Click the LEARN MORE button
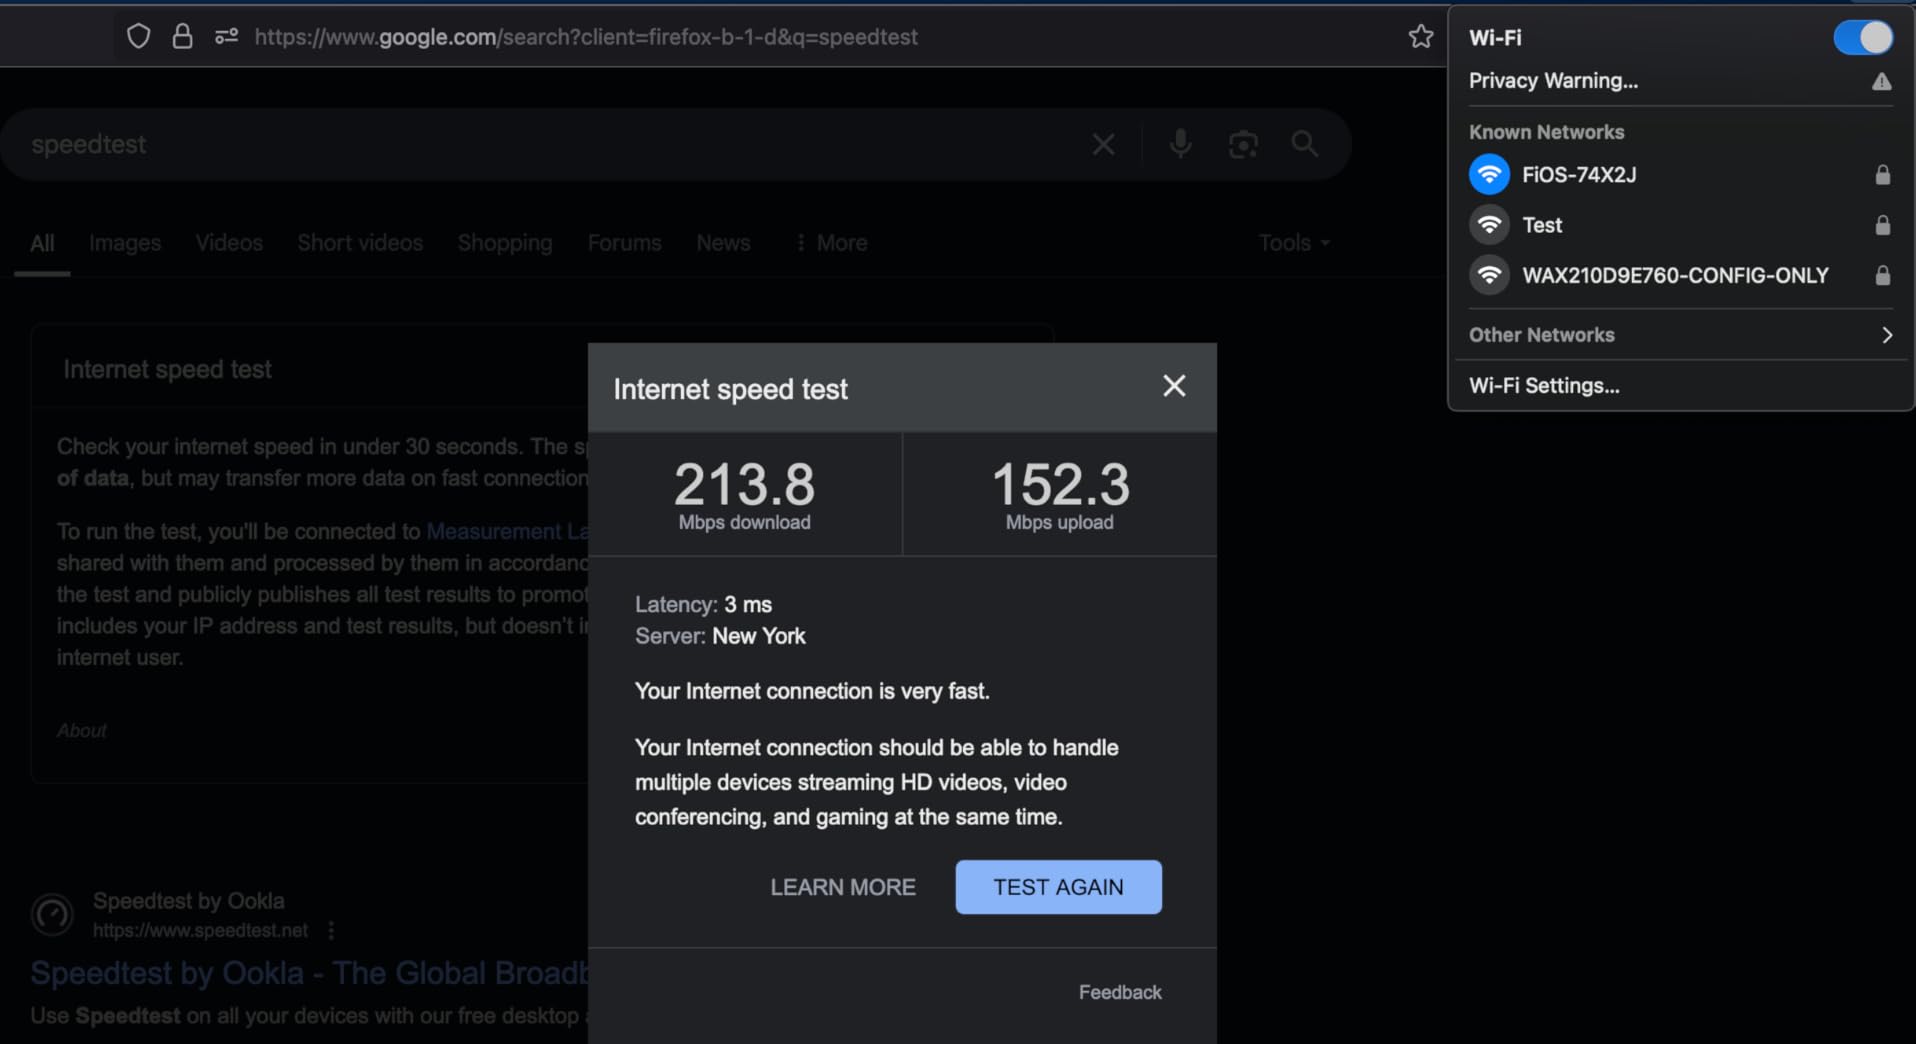1916x1044 pixels. (x=842, y=887)
